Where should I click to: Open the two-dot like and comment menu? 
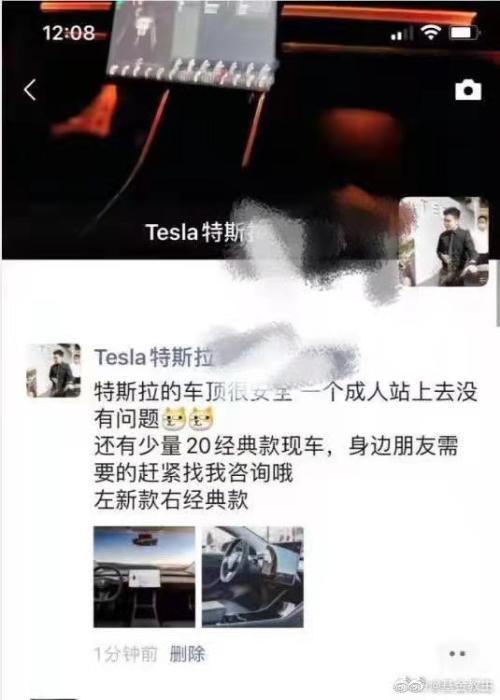458,654
